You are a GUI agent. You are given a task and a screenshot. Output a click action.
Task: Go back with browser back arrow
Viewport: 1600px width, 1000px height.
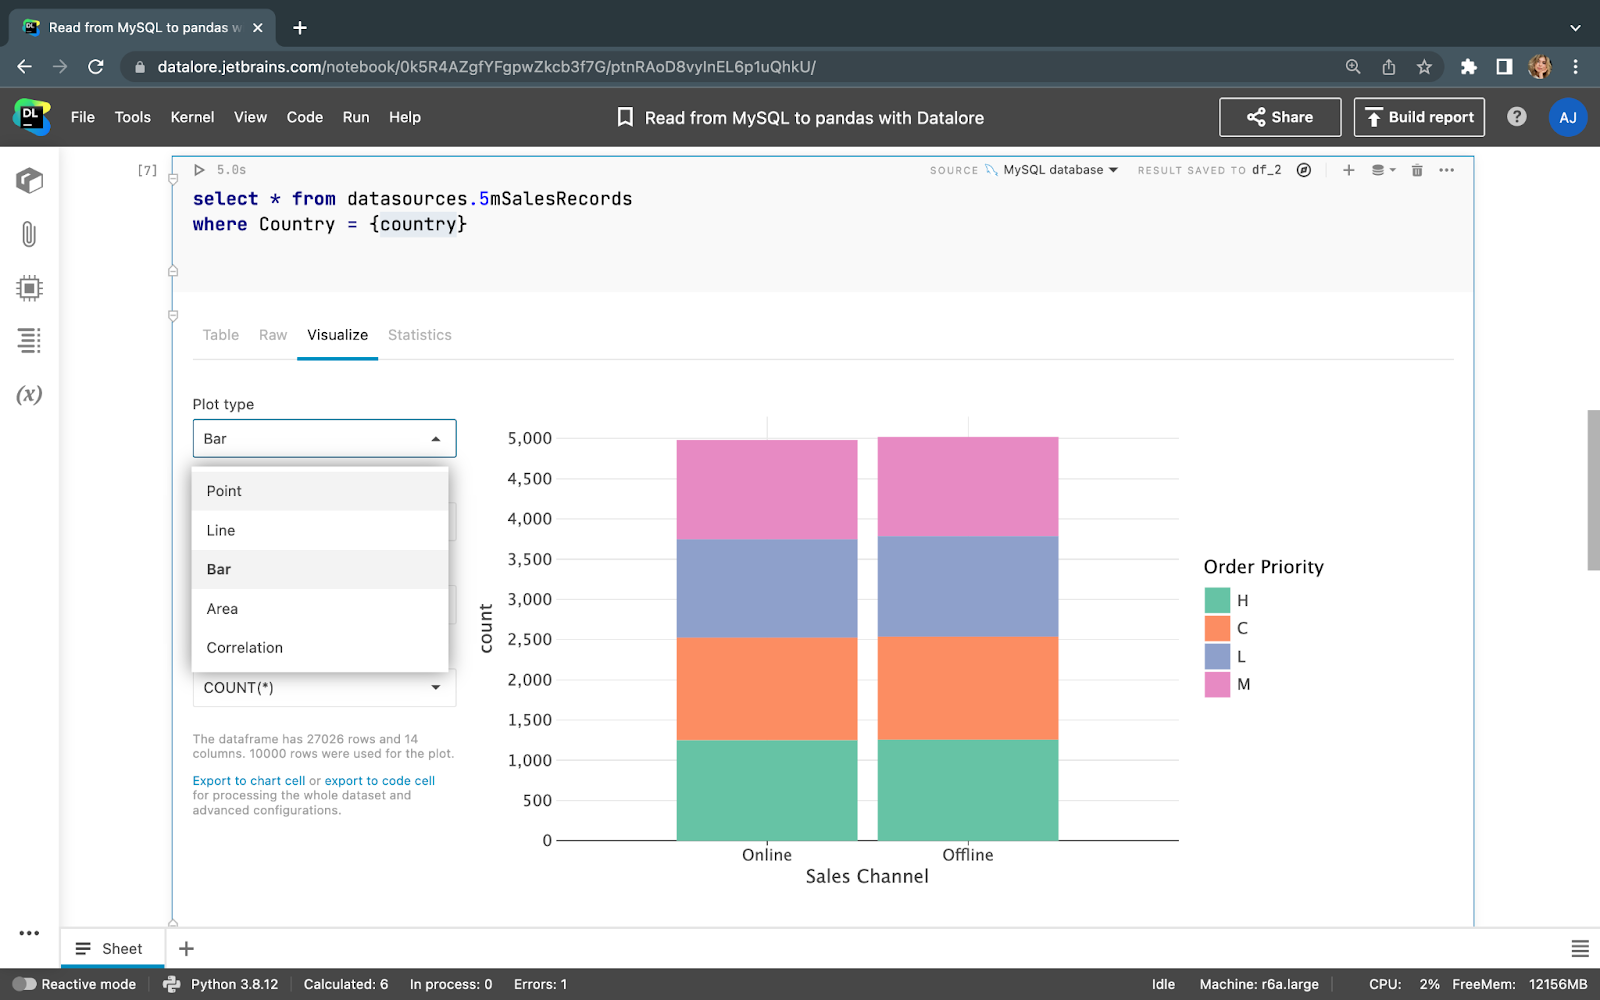click(x=25, y=67)
